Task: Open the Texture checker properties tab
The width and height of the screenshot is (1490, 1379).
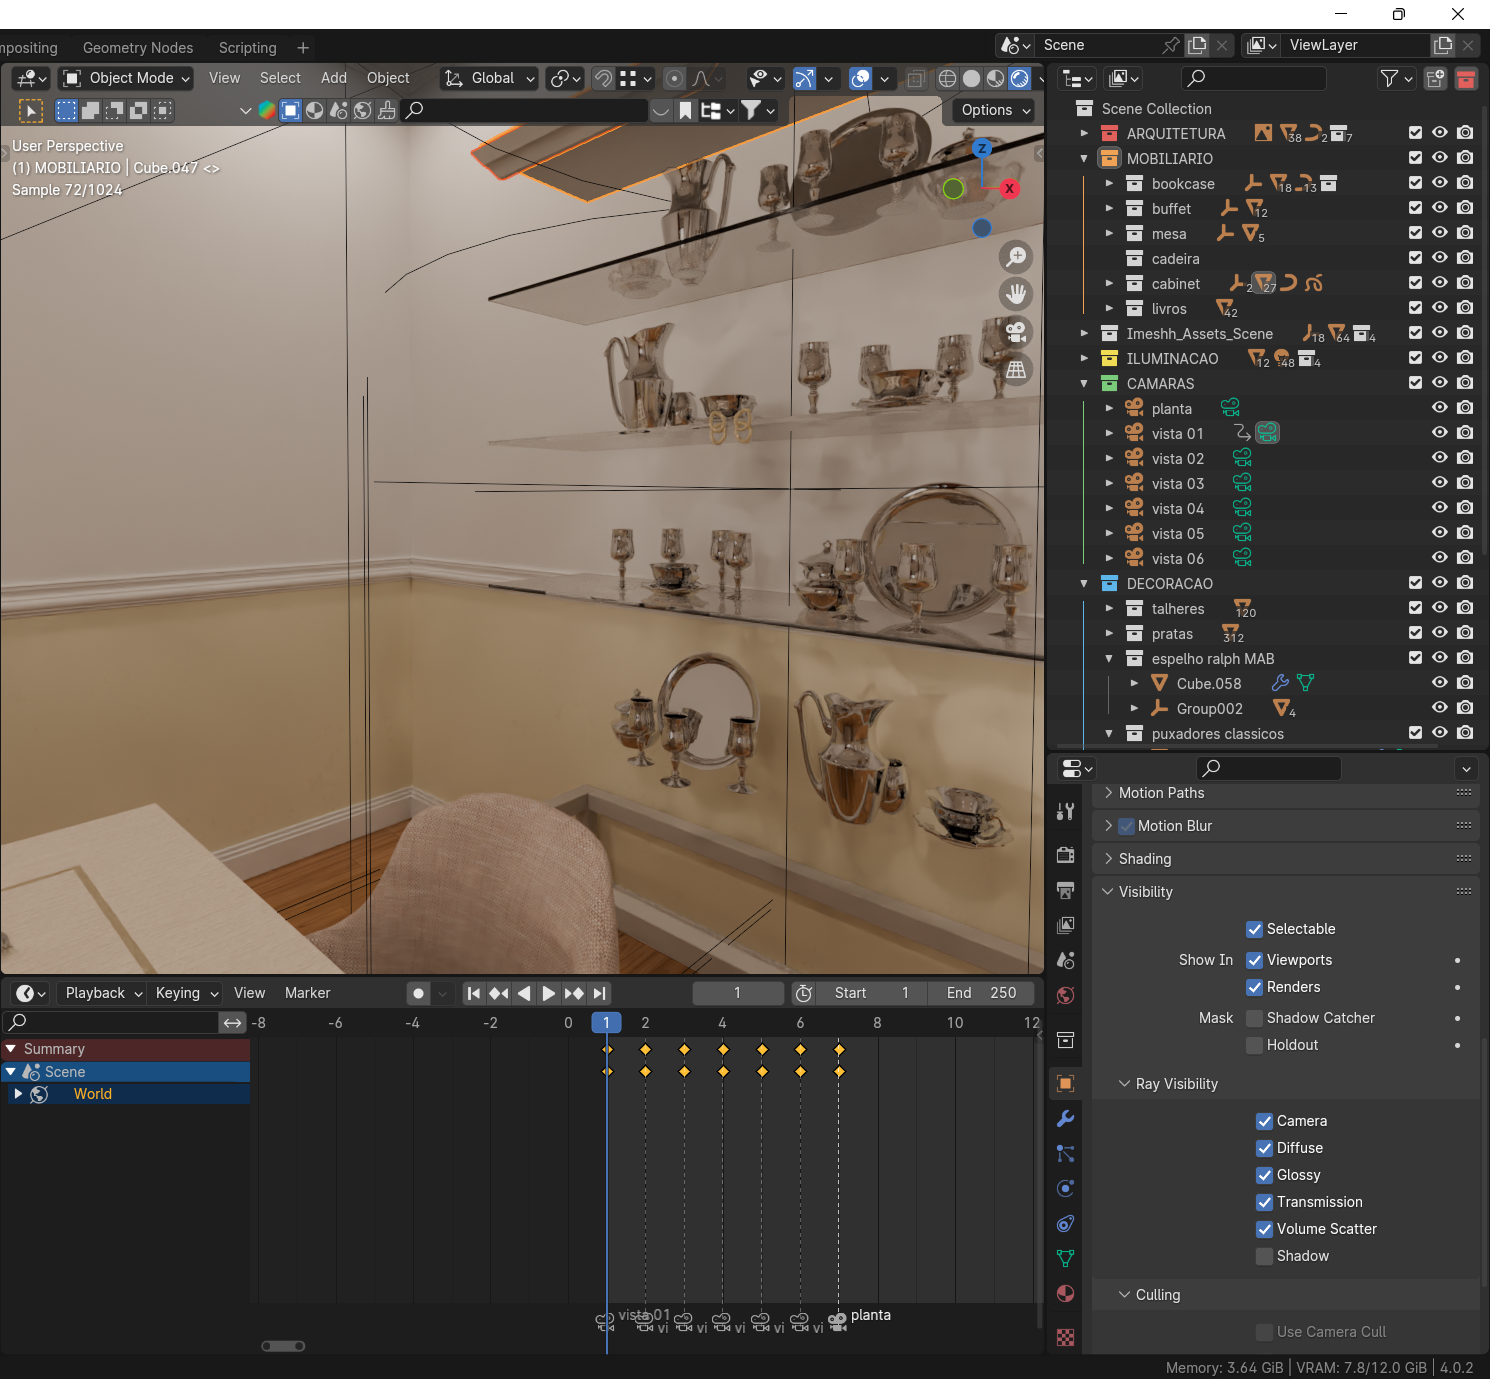Action: coord(1066,1337)
